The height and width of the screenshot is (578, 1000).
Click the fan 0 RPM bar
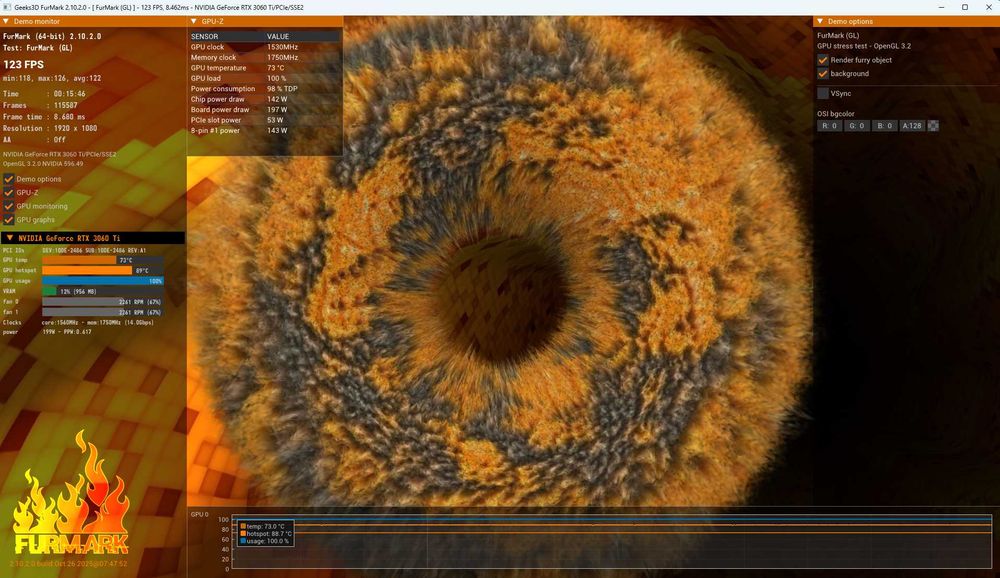[x=103, y=302]
